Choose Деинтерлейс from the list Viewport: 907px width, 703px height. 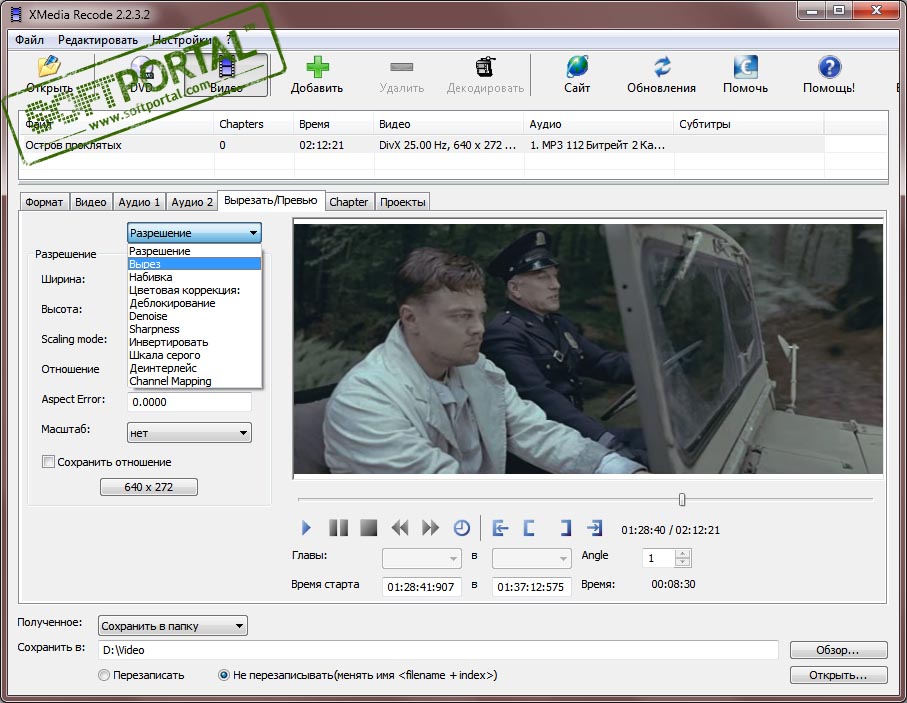coord(194,368)
